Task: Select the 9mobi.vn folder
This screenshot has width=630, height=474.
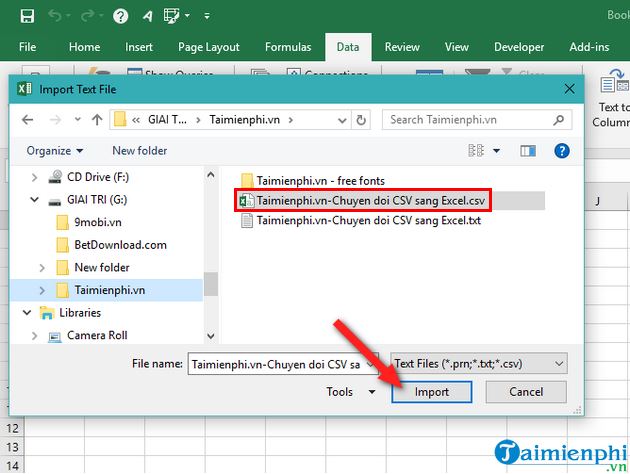Action: [x=97, y=222]
